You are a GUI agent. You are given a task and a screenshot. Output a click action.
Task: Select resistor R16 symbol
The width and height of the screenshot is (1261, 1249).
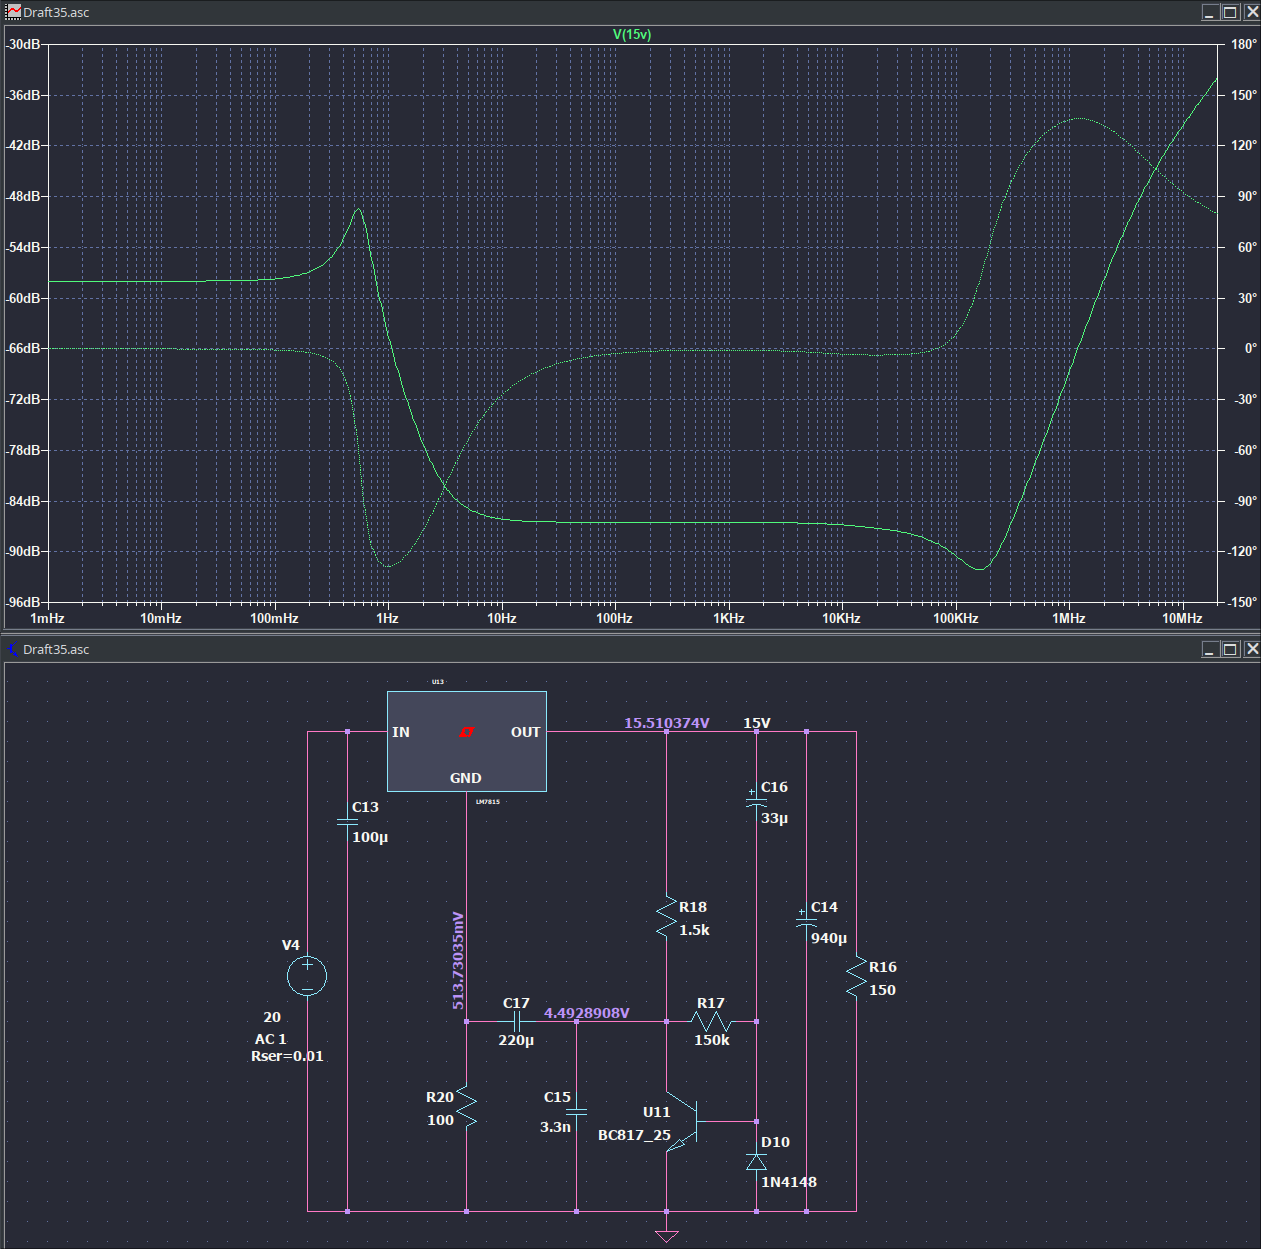point(856,977)
